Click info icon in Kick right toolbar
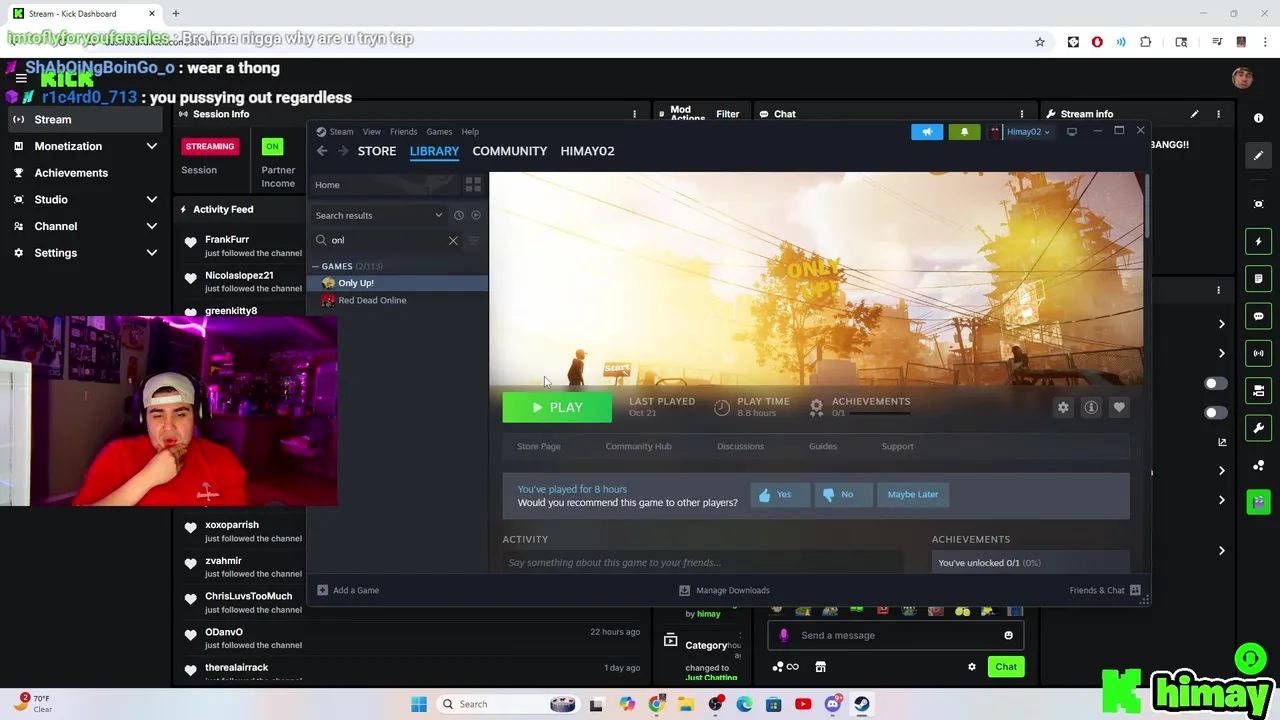The height and width of the screenshot is (720, 1280). (1258, 118)
